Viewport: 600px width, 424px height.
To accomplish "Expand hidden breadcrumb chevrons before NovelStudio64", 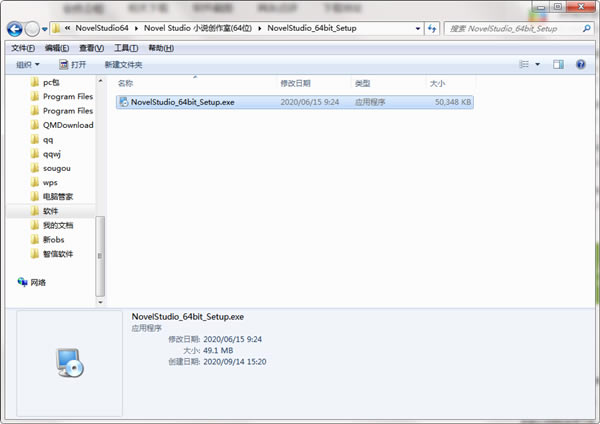I will pyautogui.click(x=67, y=28).
